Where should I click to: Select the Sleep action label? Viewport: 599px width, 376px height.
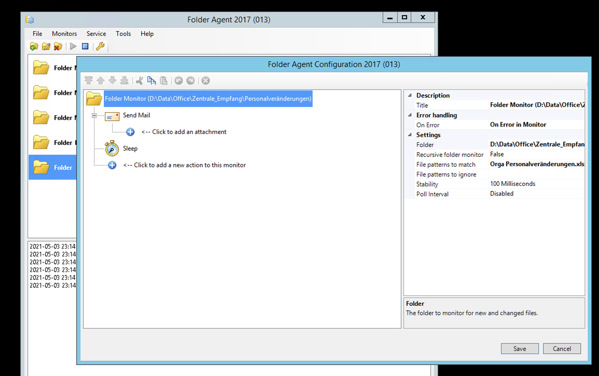coord(130,148)
